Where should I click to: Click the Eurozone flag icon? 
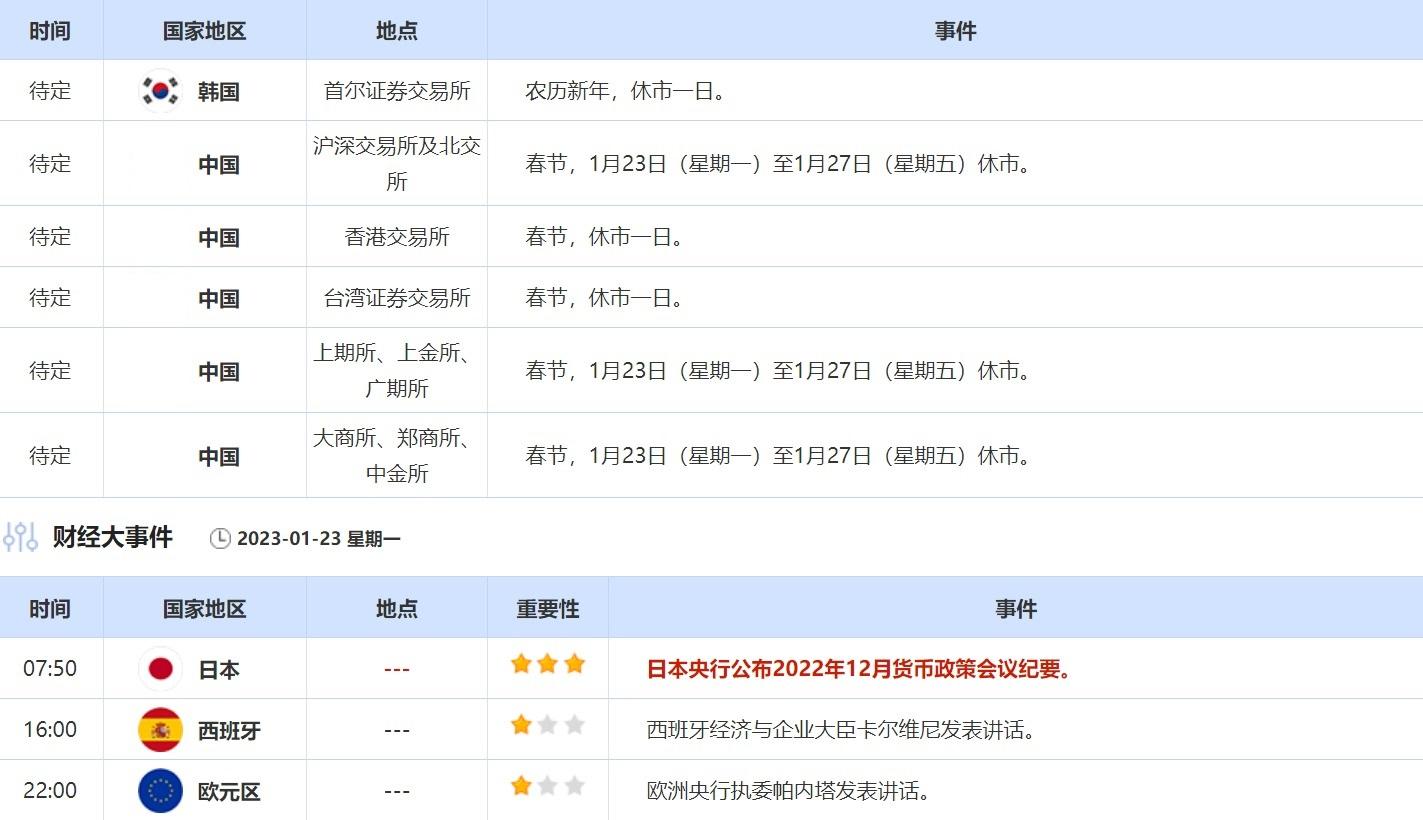click(x=160, y=791)
